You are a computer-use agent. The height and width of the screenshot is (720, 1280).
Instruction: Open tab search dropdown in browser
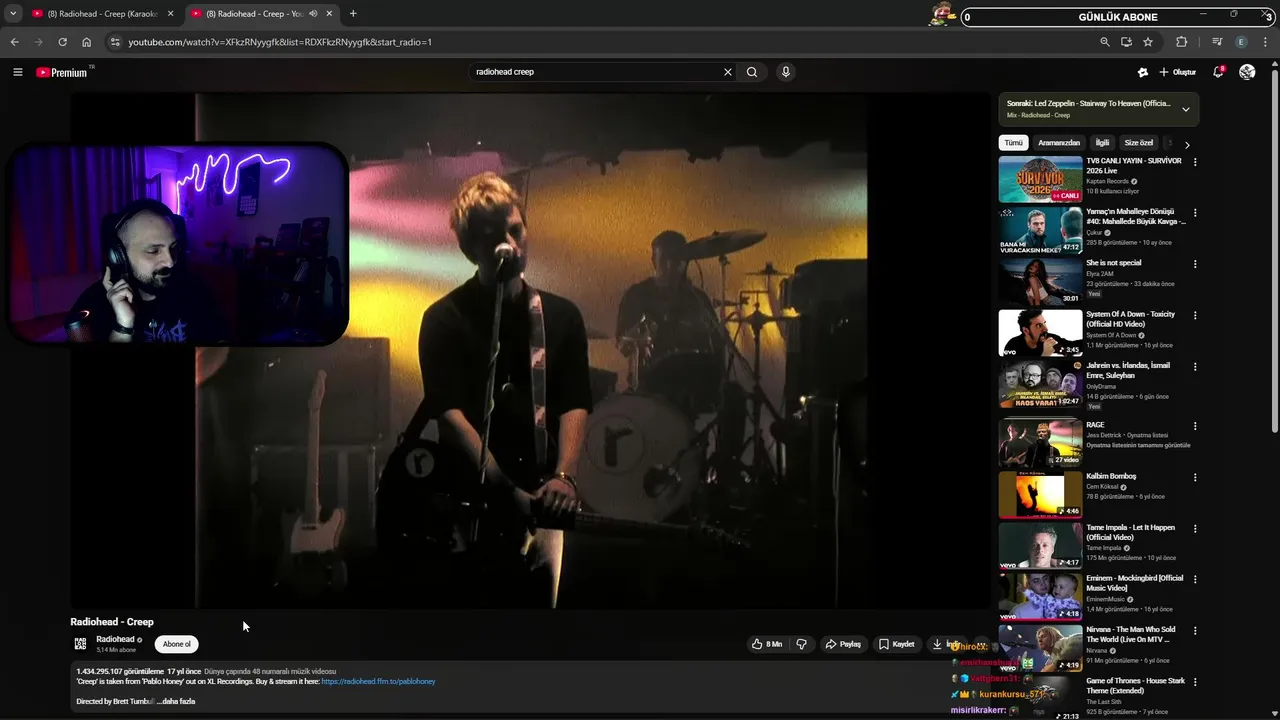tap(13, 14)
